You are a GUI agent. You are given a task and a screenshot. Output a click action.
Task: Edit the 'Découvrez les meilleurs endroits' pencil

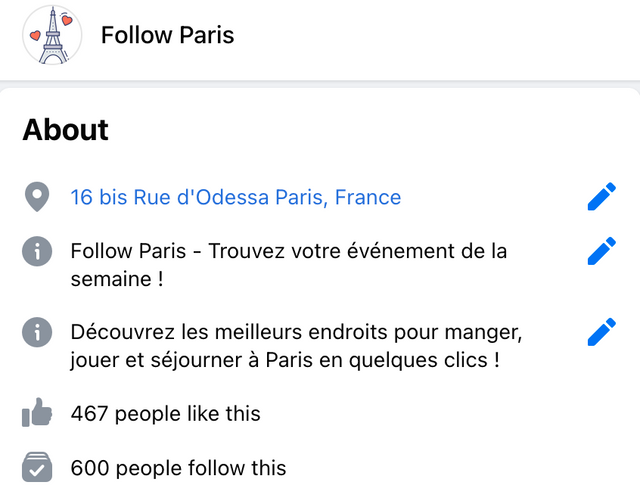click(602, 332)
